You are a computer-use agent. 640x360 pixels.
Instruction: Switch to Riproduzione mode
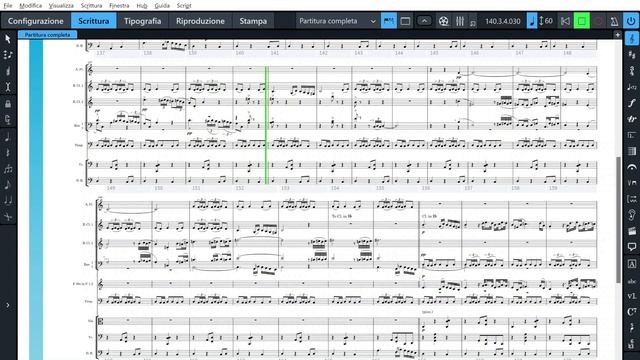click(200, 21)
